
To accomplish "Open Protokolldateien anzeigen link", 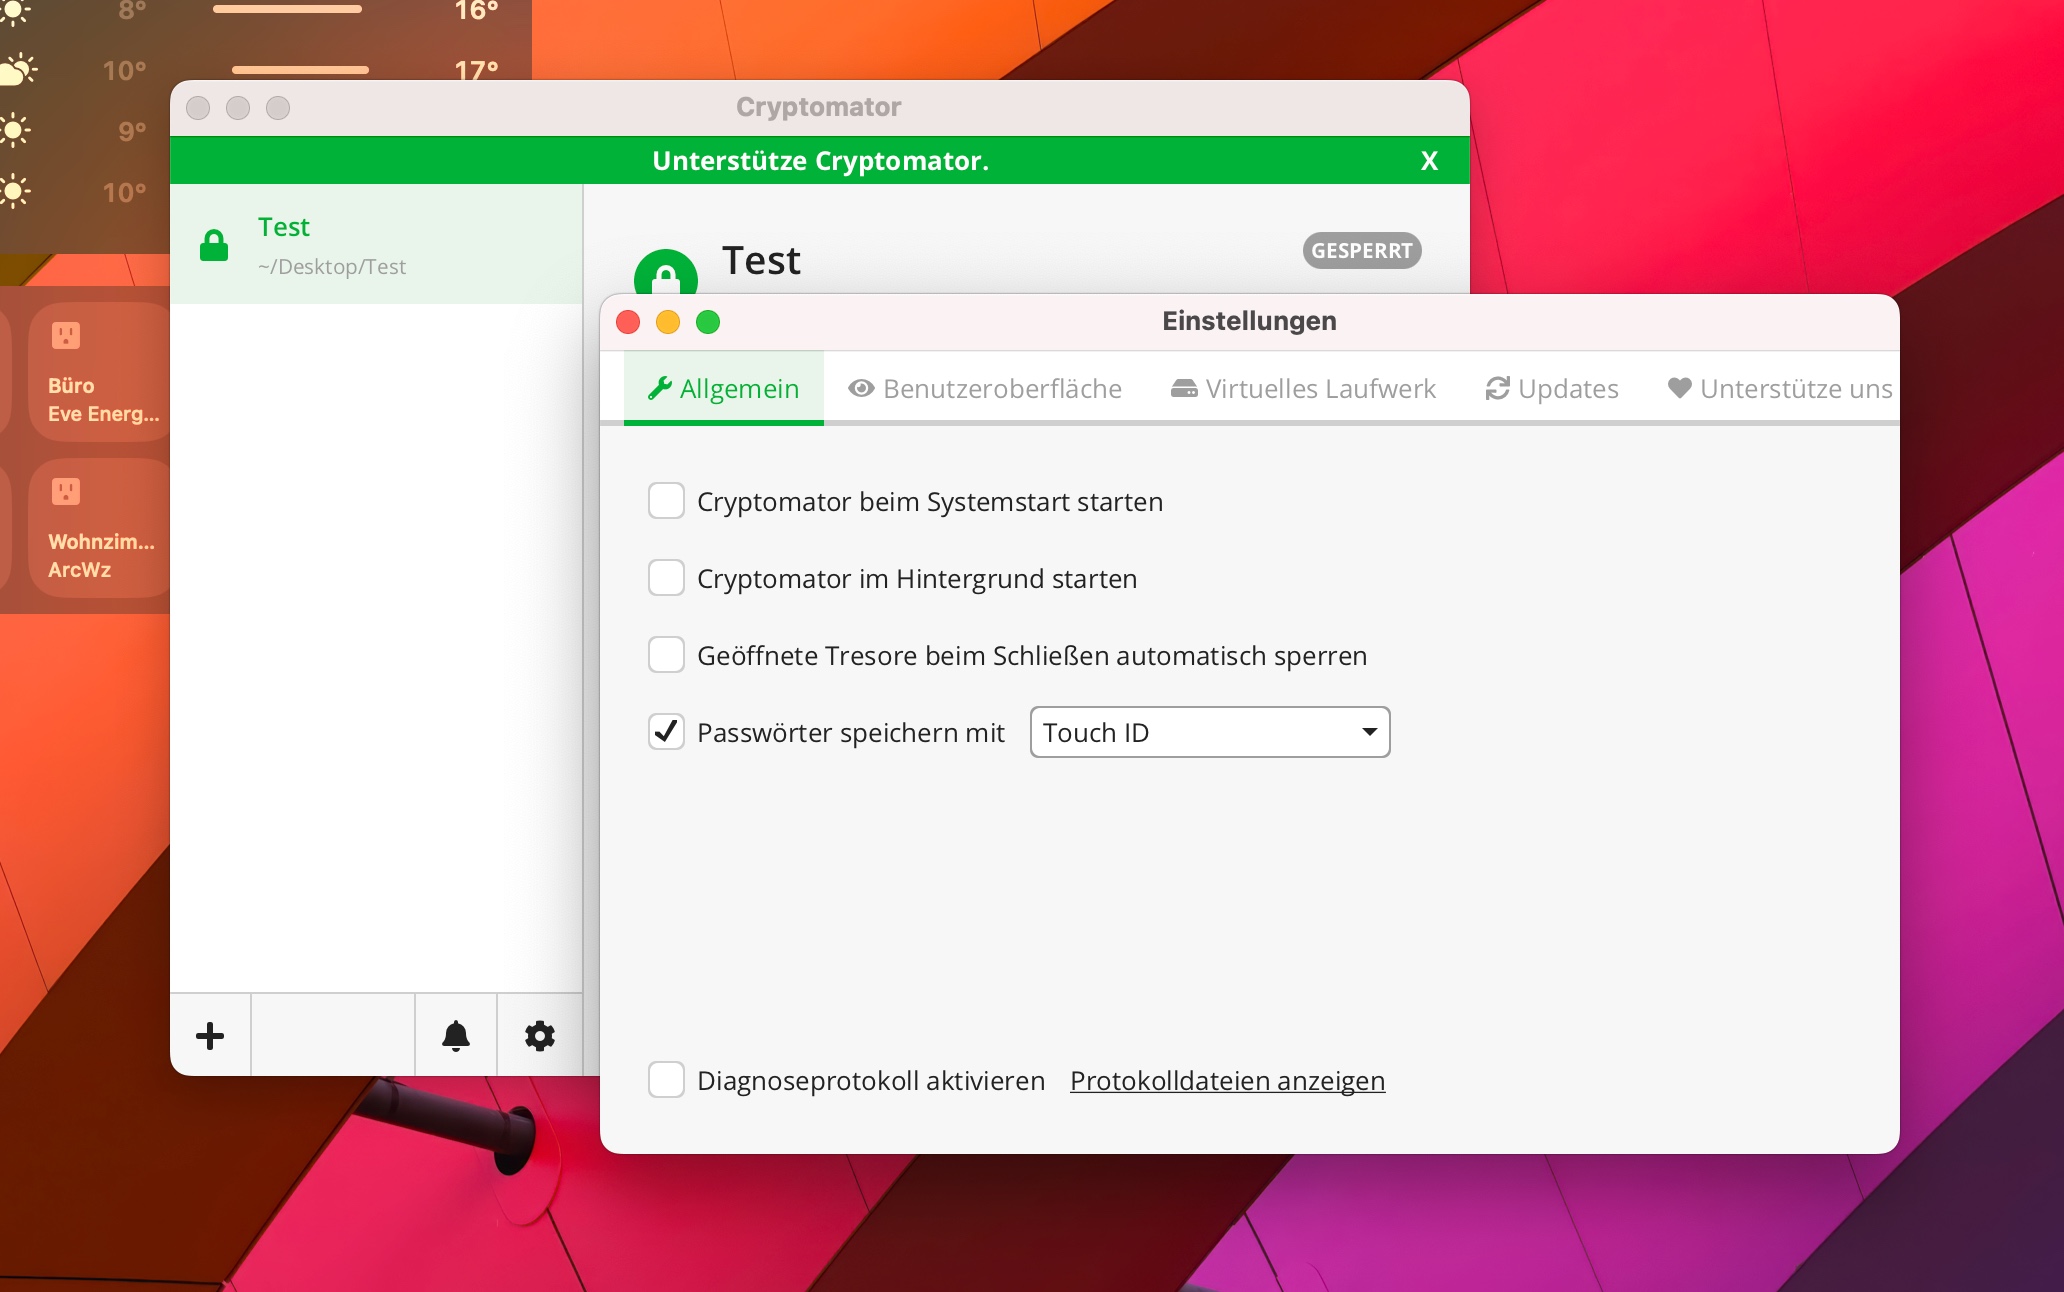I will tap(1227, 1081).
